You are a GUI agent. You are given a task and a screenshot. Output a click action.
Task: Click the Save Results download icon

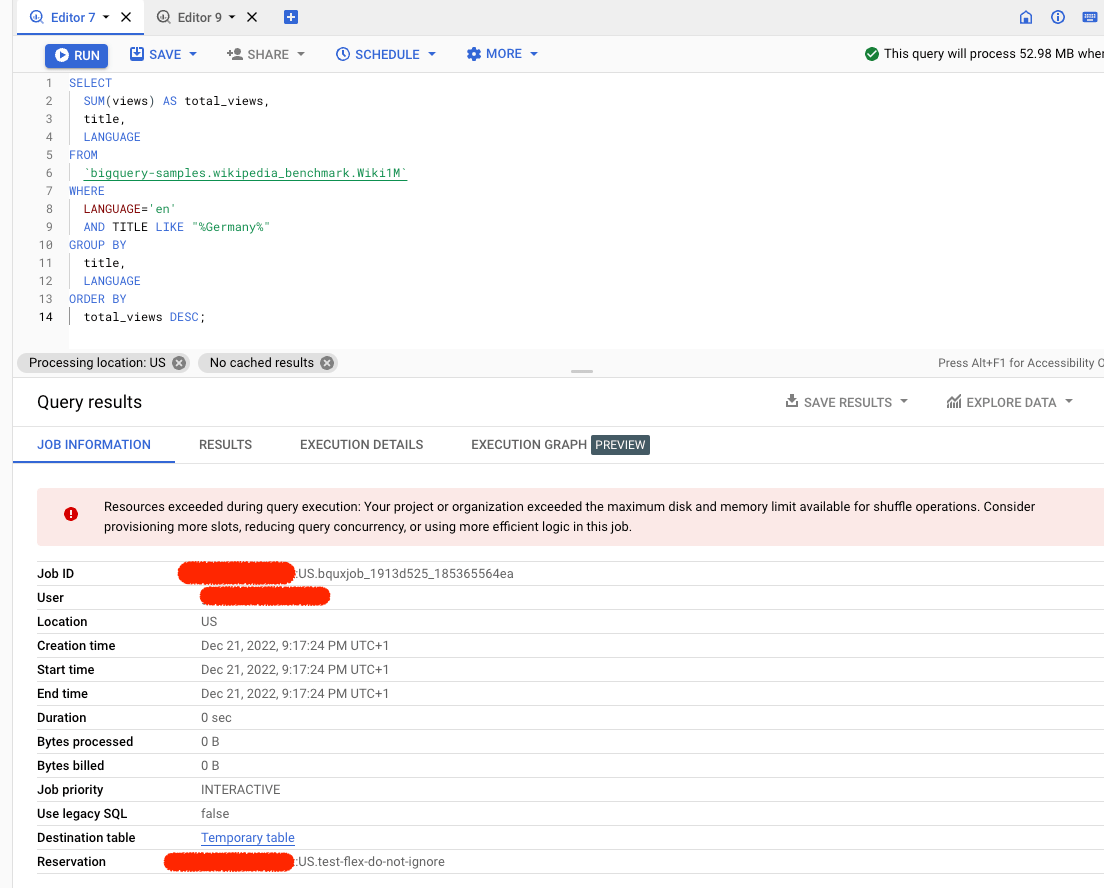pos(791,402)
